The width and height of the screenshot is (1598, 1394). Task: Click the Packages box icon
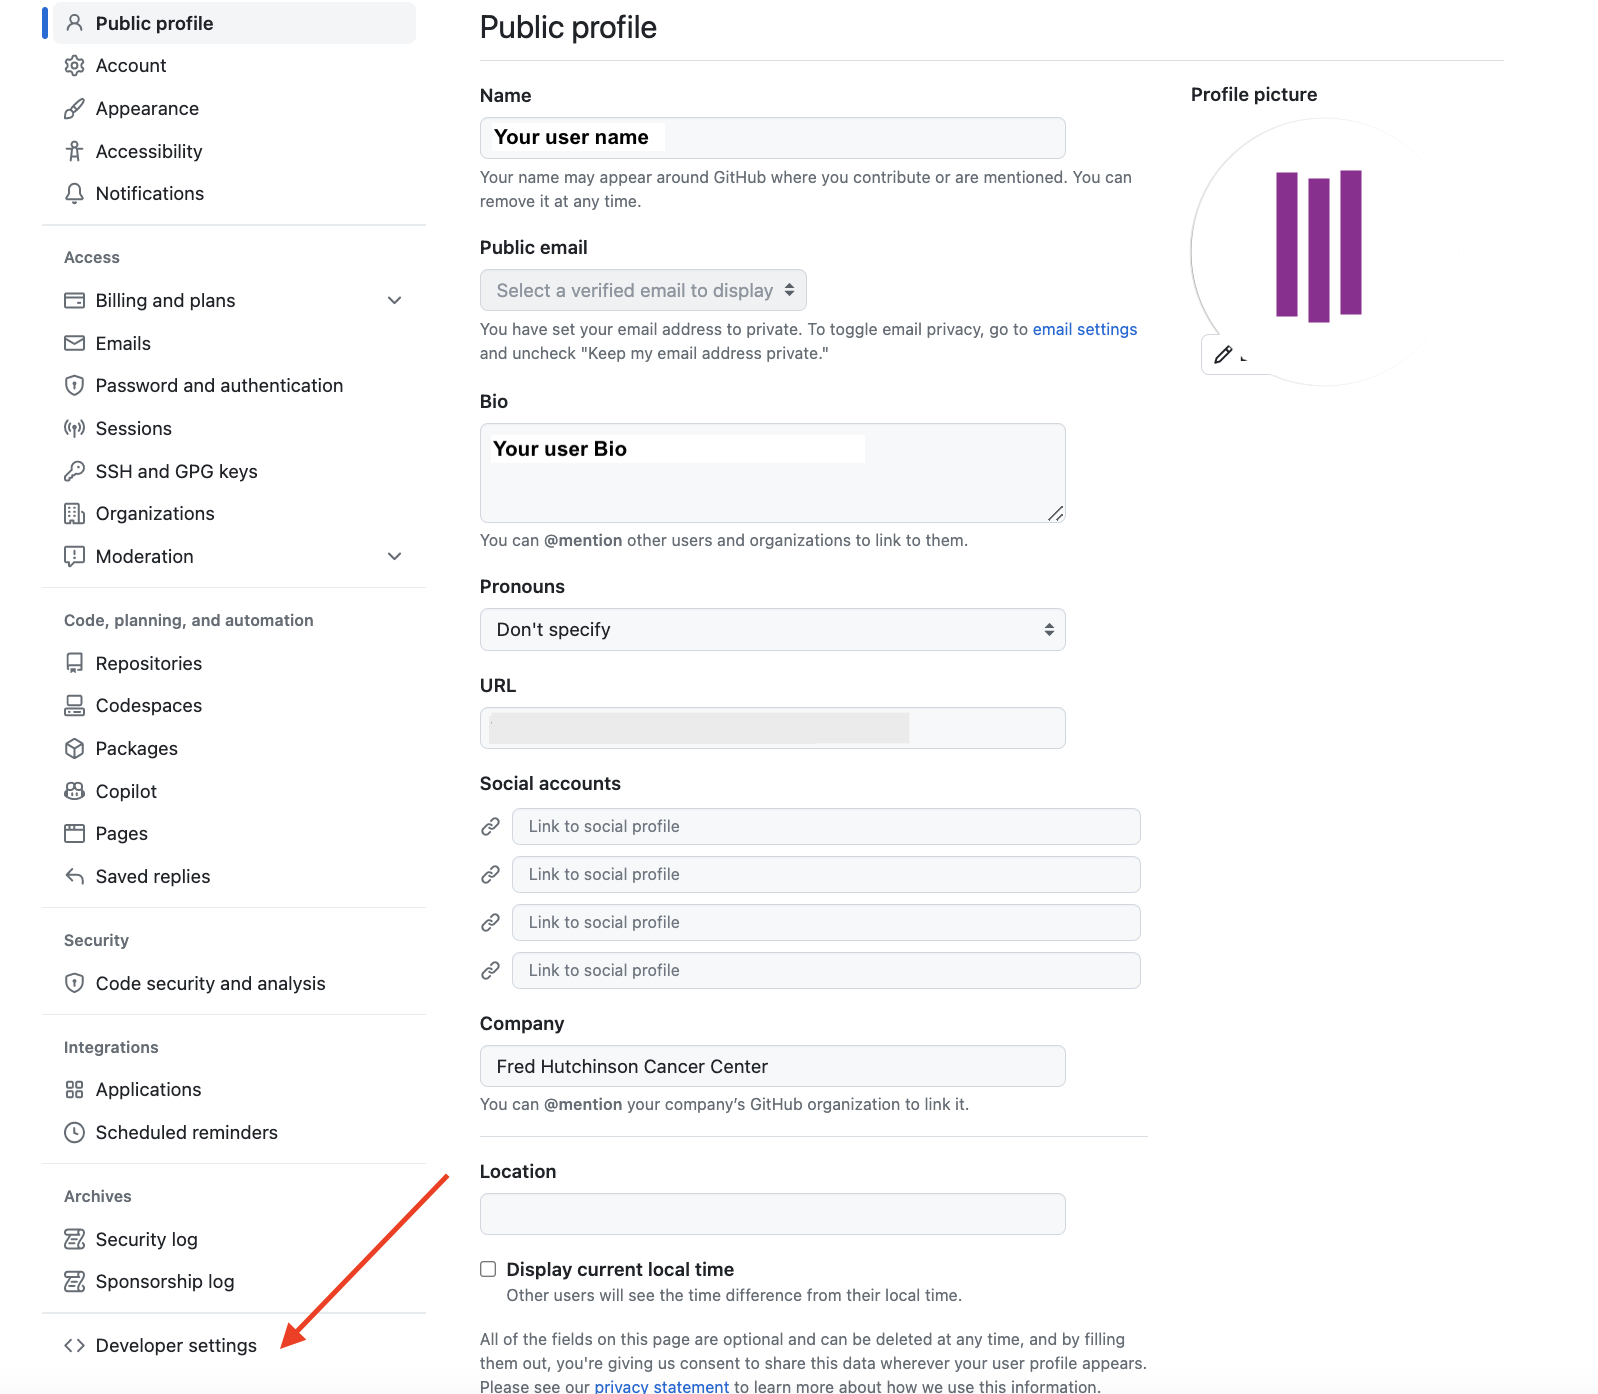pyautogui.click(x=75, y=748)
